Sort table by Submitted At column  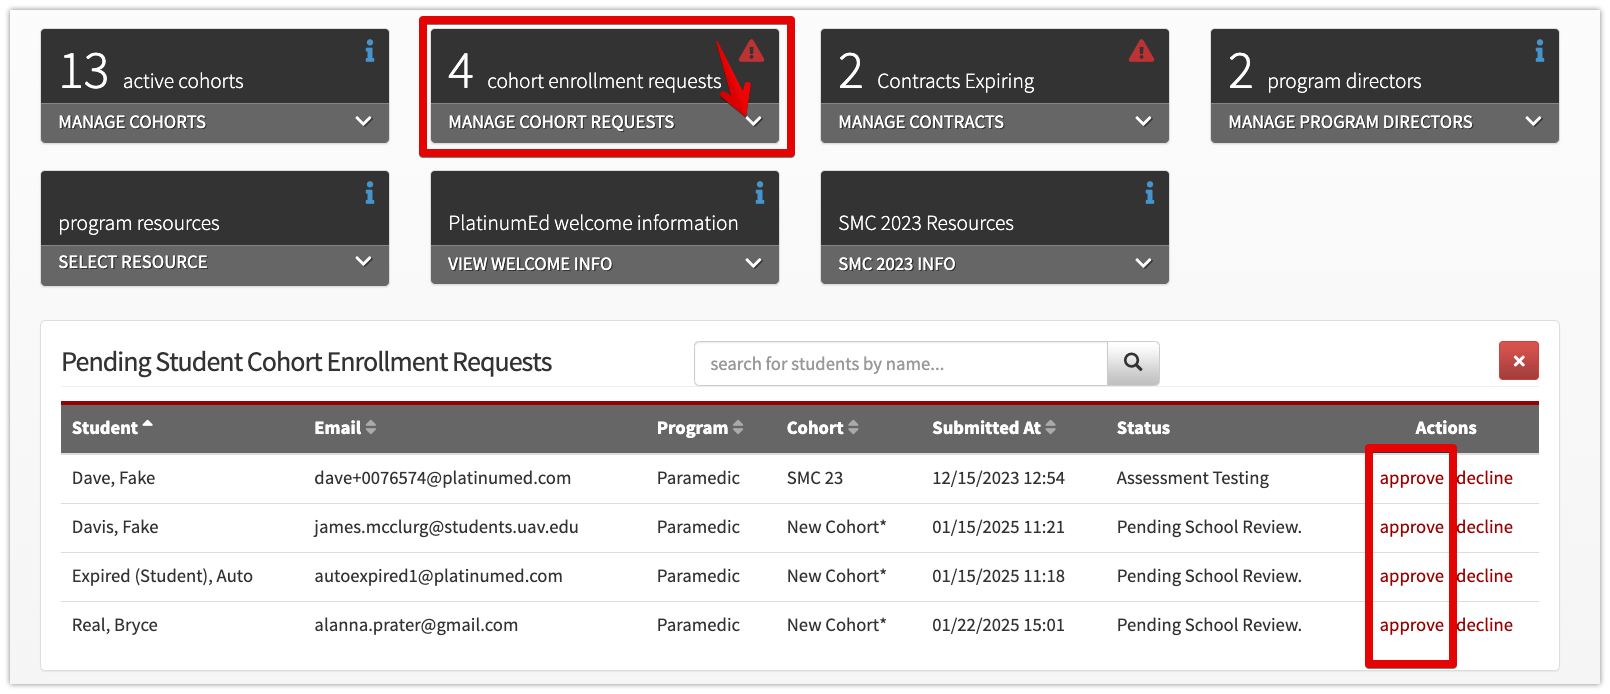click(994, 428)
